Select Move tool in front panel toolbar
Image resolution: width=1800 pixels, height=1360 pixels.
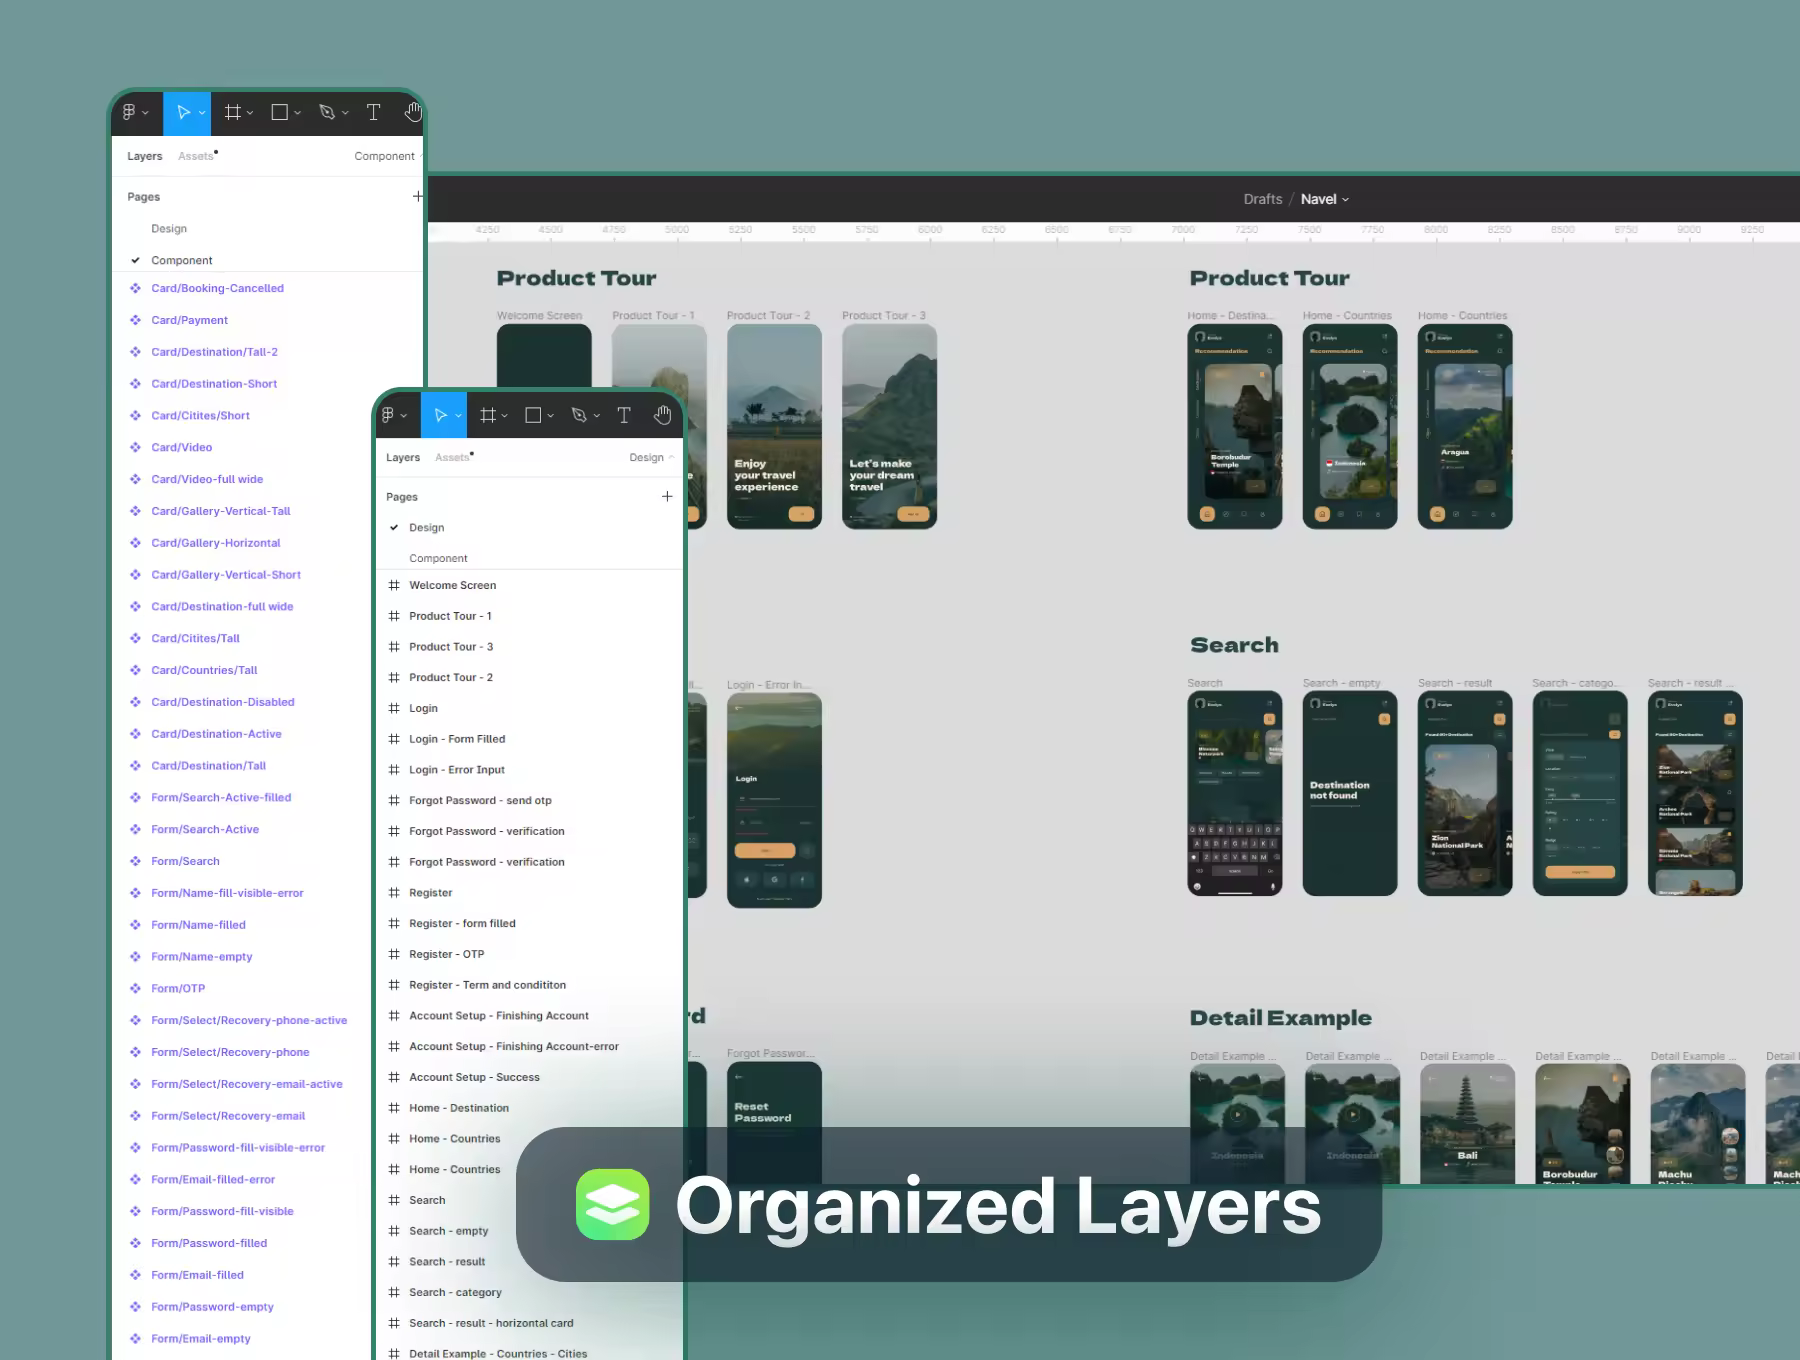point(440,415)
